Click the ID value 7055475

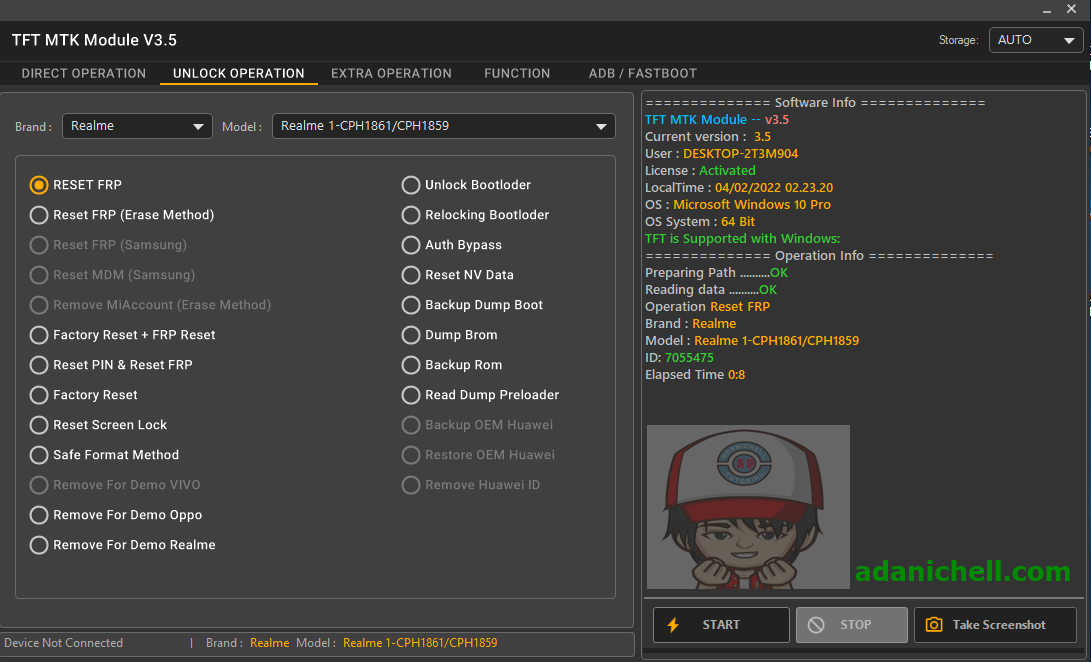(x=689, y=357)
